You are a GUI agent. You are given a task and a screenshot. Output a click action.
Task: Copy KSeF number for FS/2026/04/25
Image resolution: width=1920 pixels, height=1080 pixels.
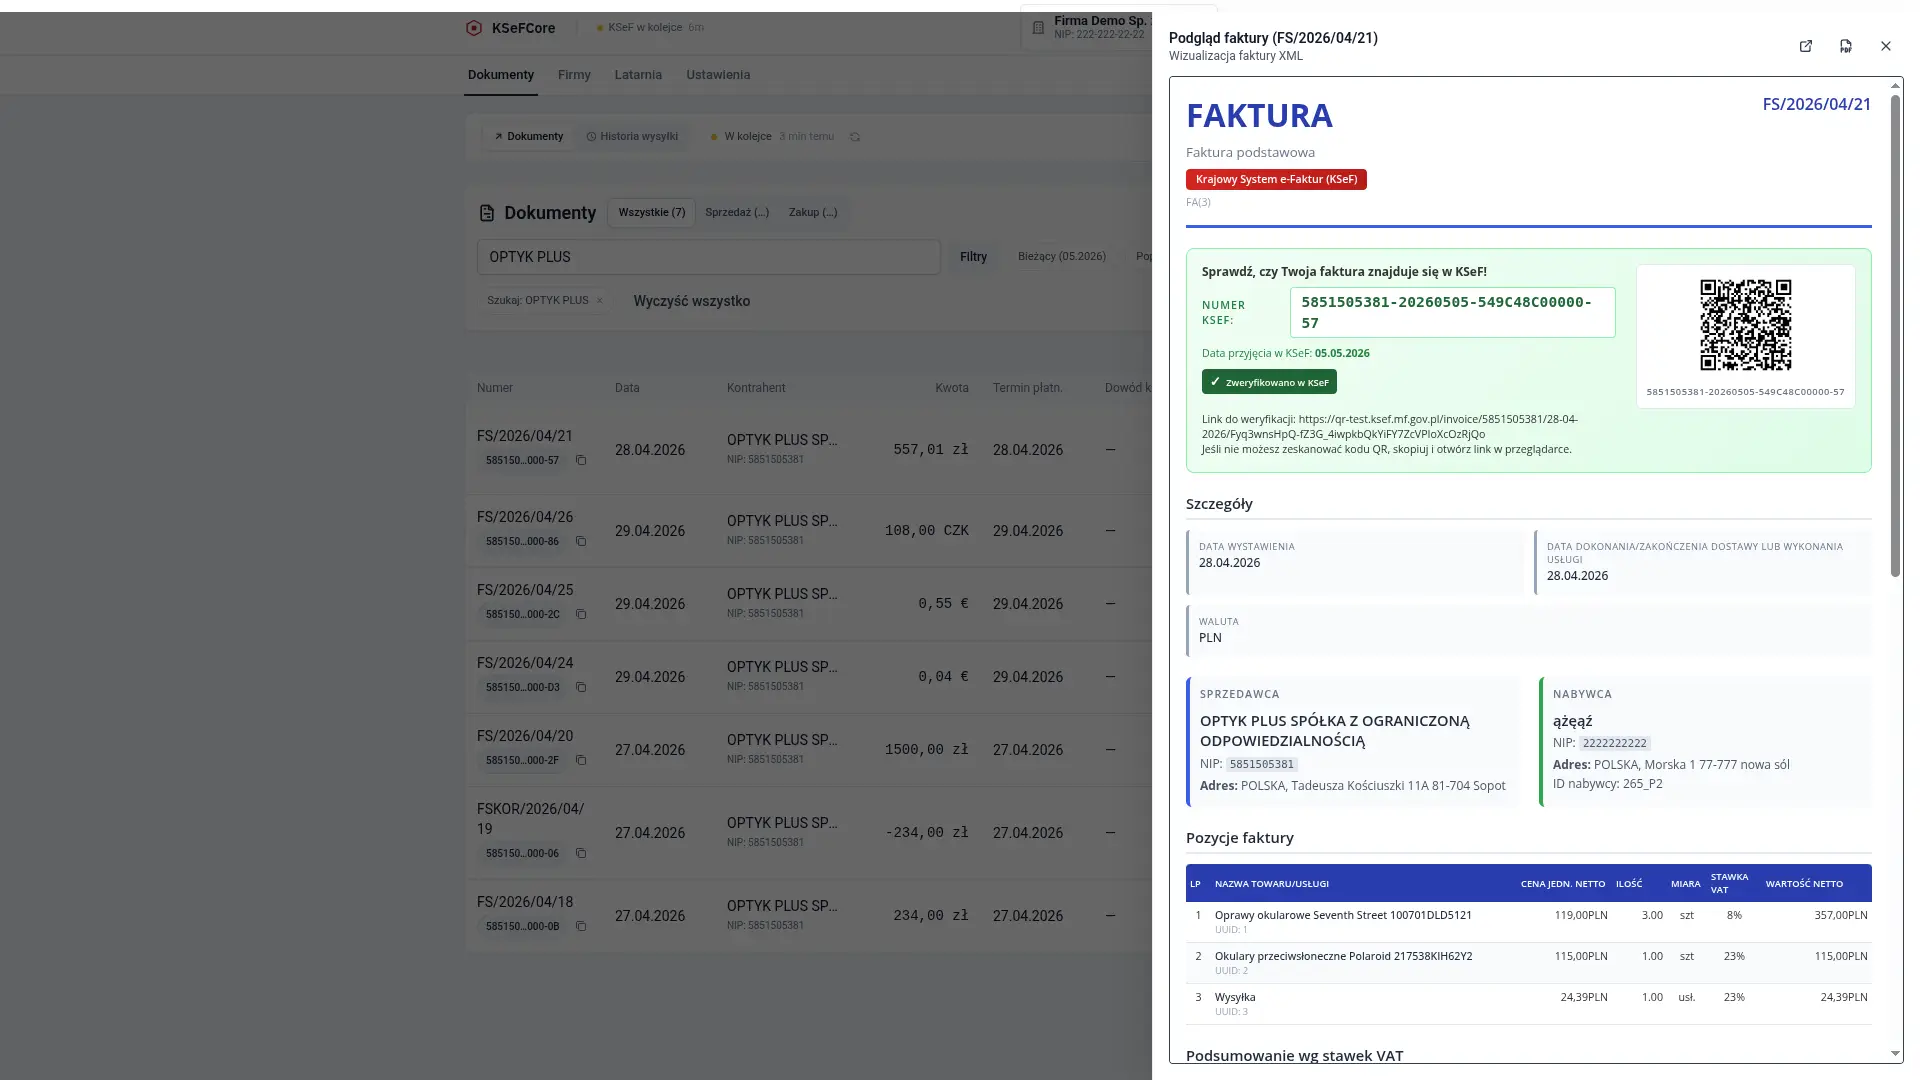(581, 615)
